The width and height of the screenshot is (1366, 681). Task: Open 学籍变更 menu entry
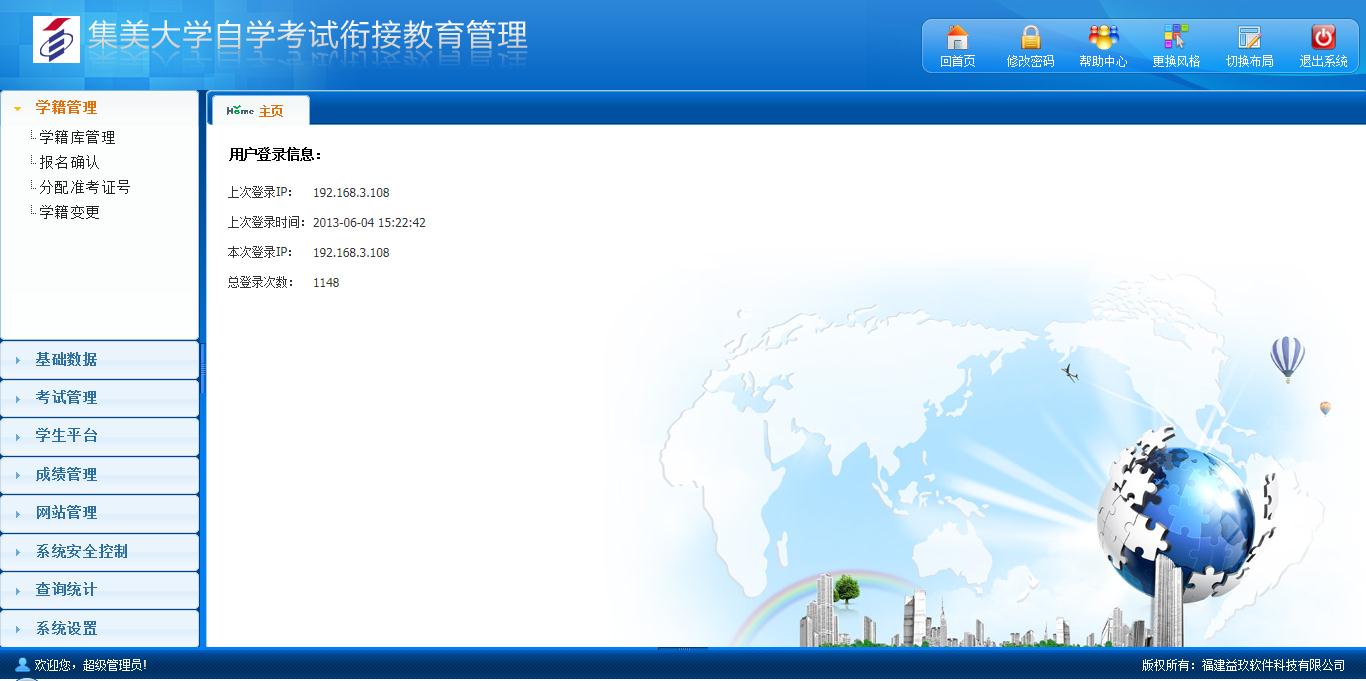coord(69,212)
